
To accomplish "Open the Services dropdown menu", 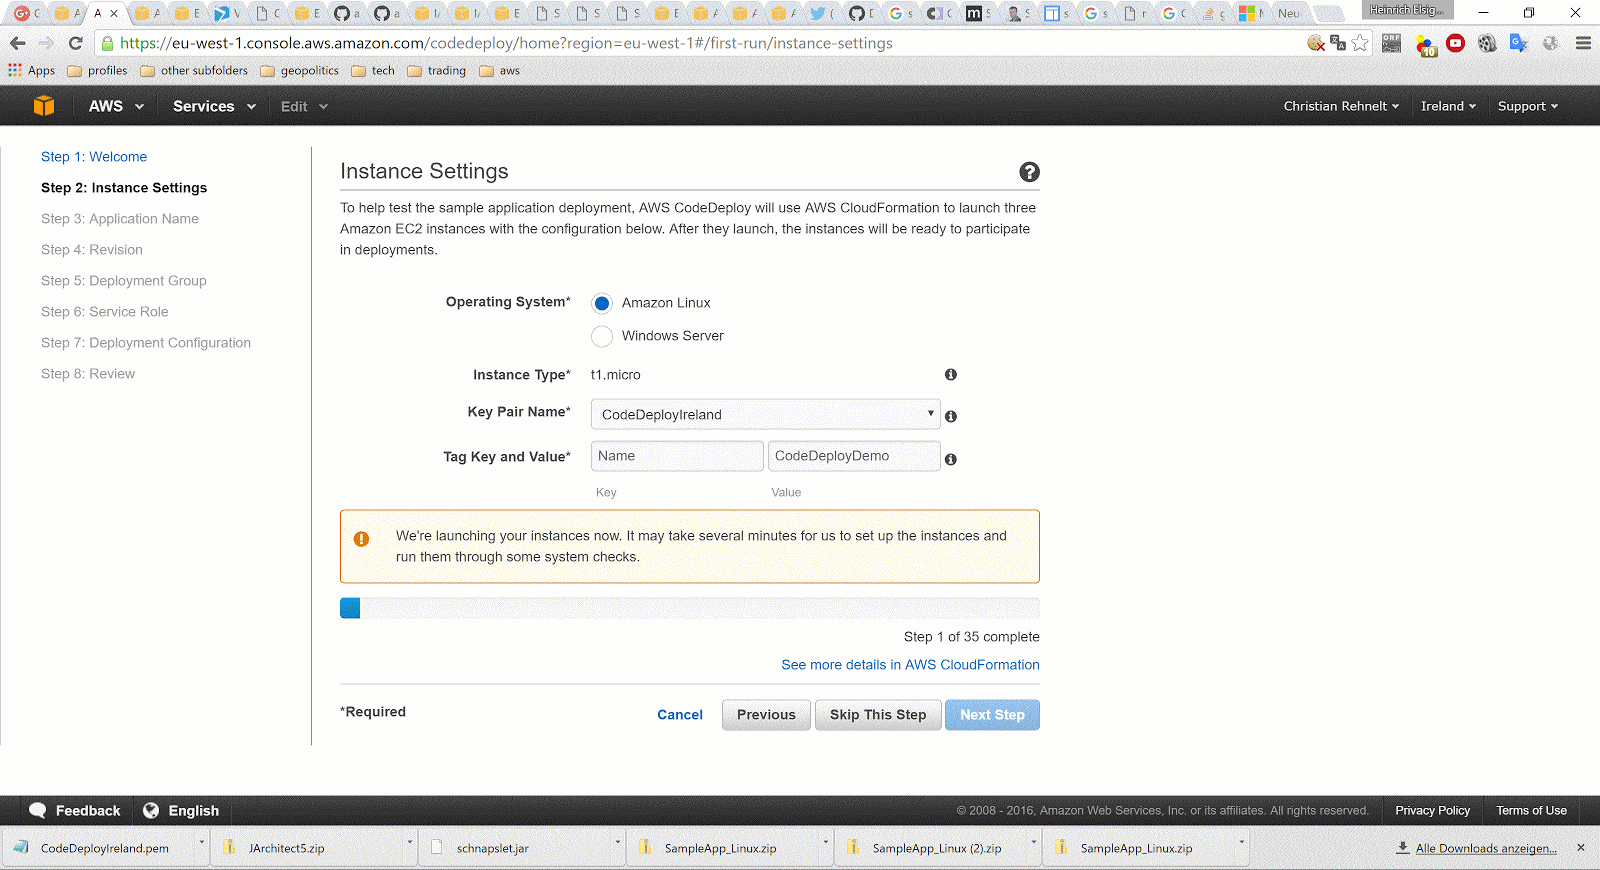I will coord(214,106).
